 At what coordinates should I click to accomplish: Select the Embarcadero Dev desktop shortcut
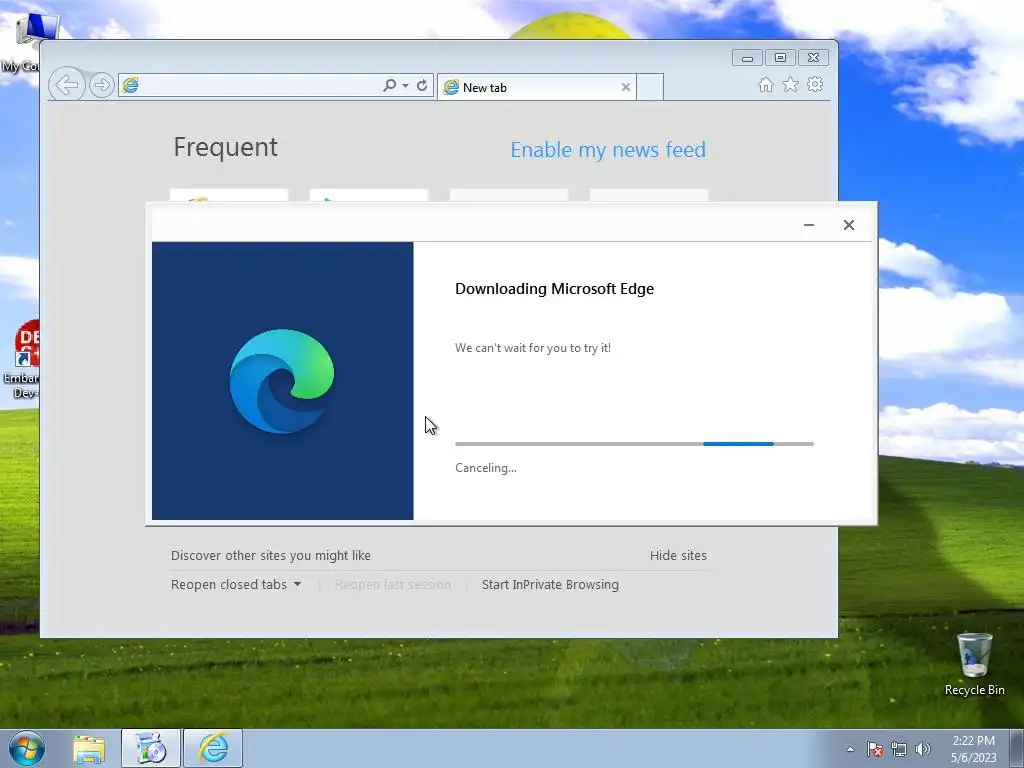[21, 359]
